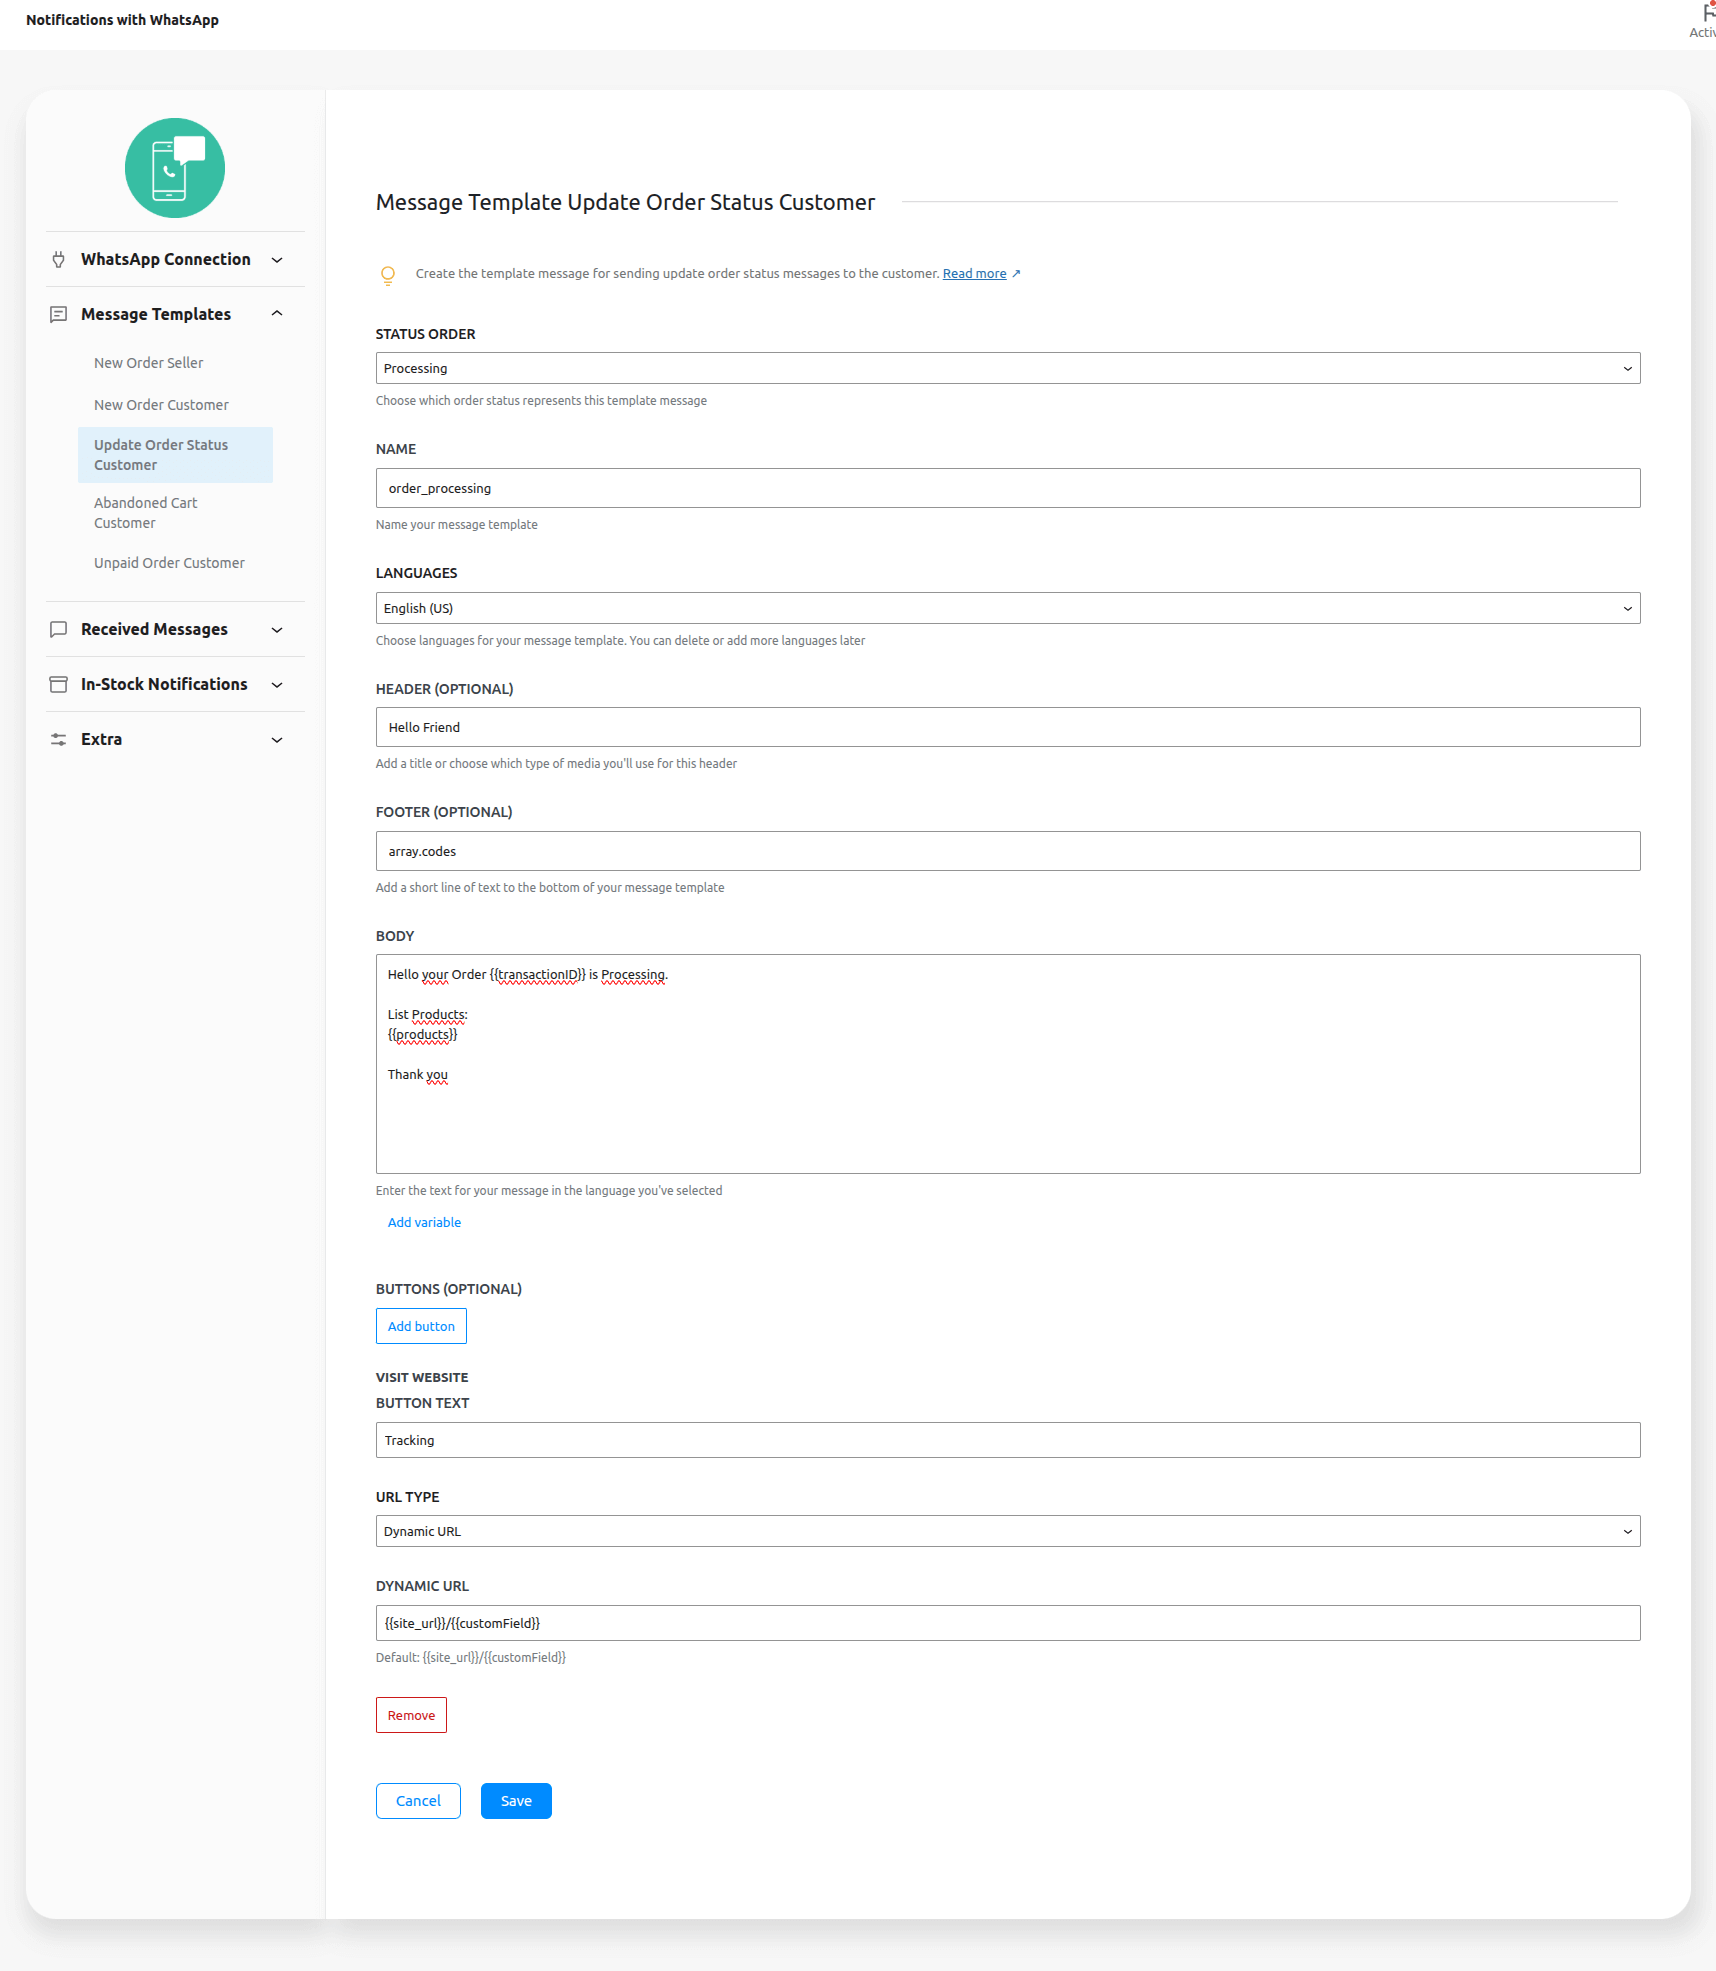Image resolution: width=1716 pixels, height=1971 pixels.
Task: Open New Order Seller template
Action: [x=148, y=363]
